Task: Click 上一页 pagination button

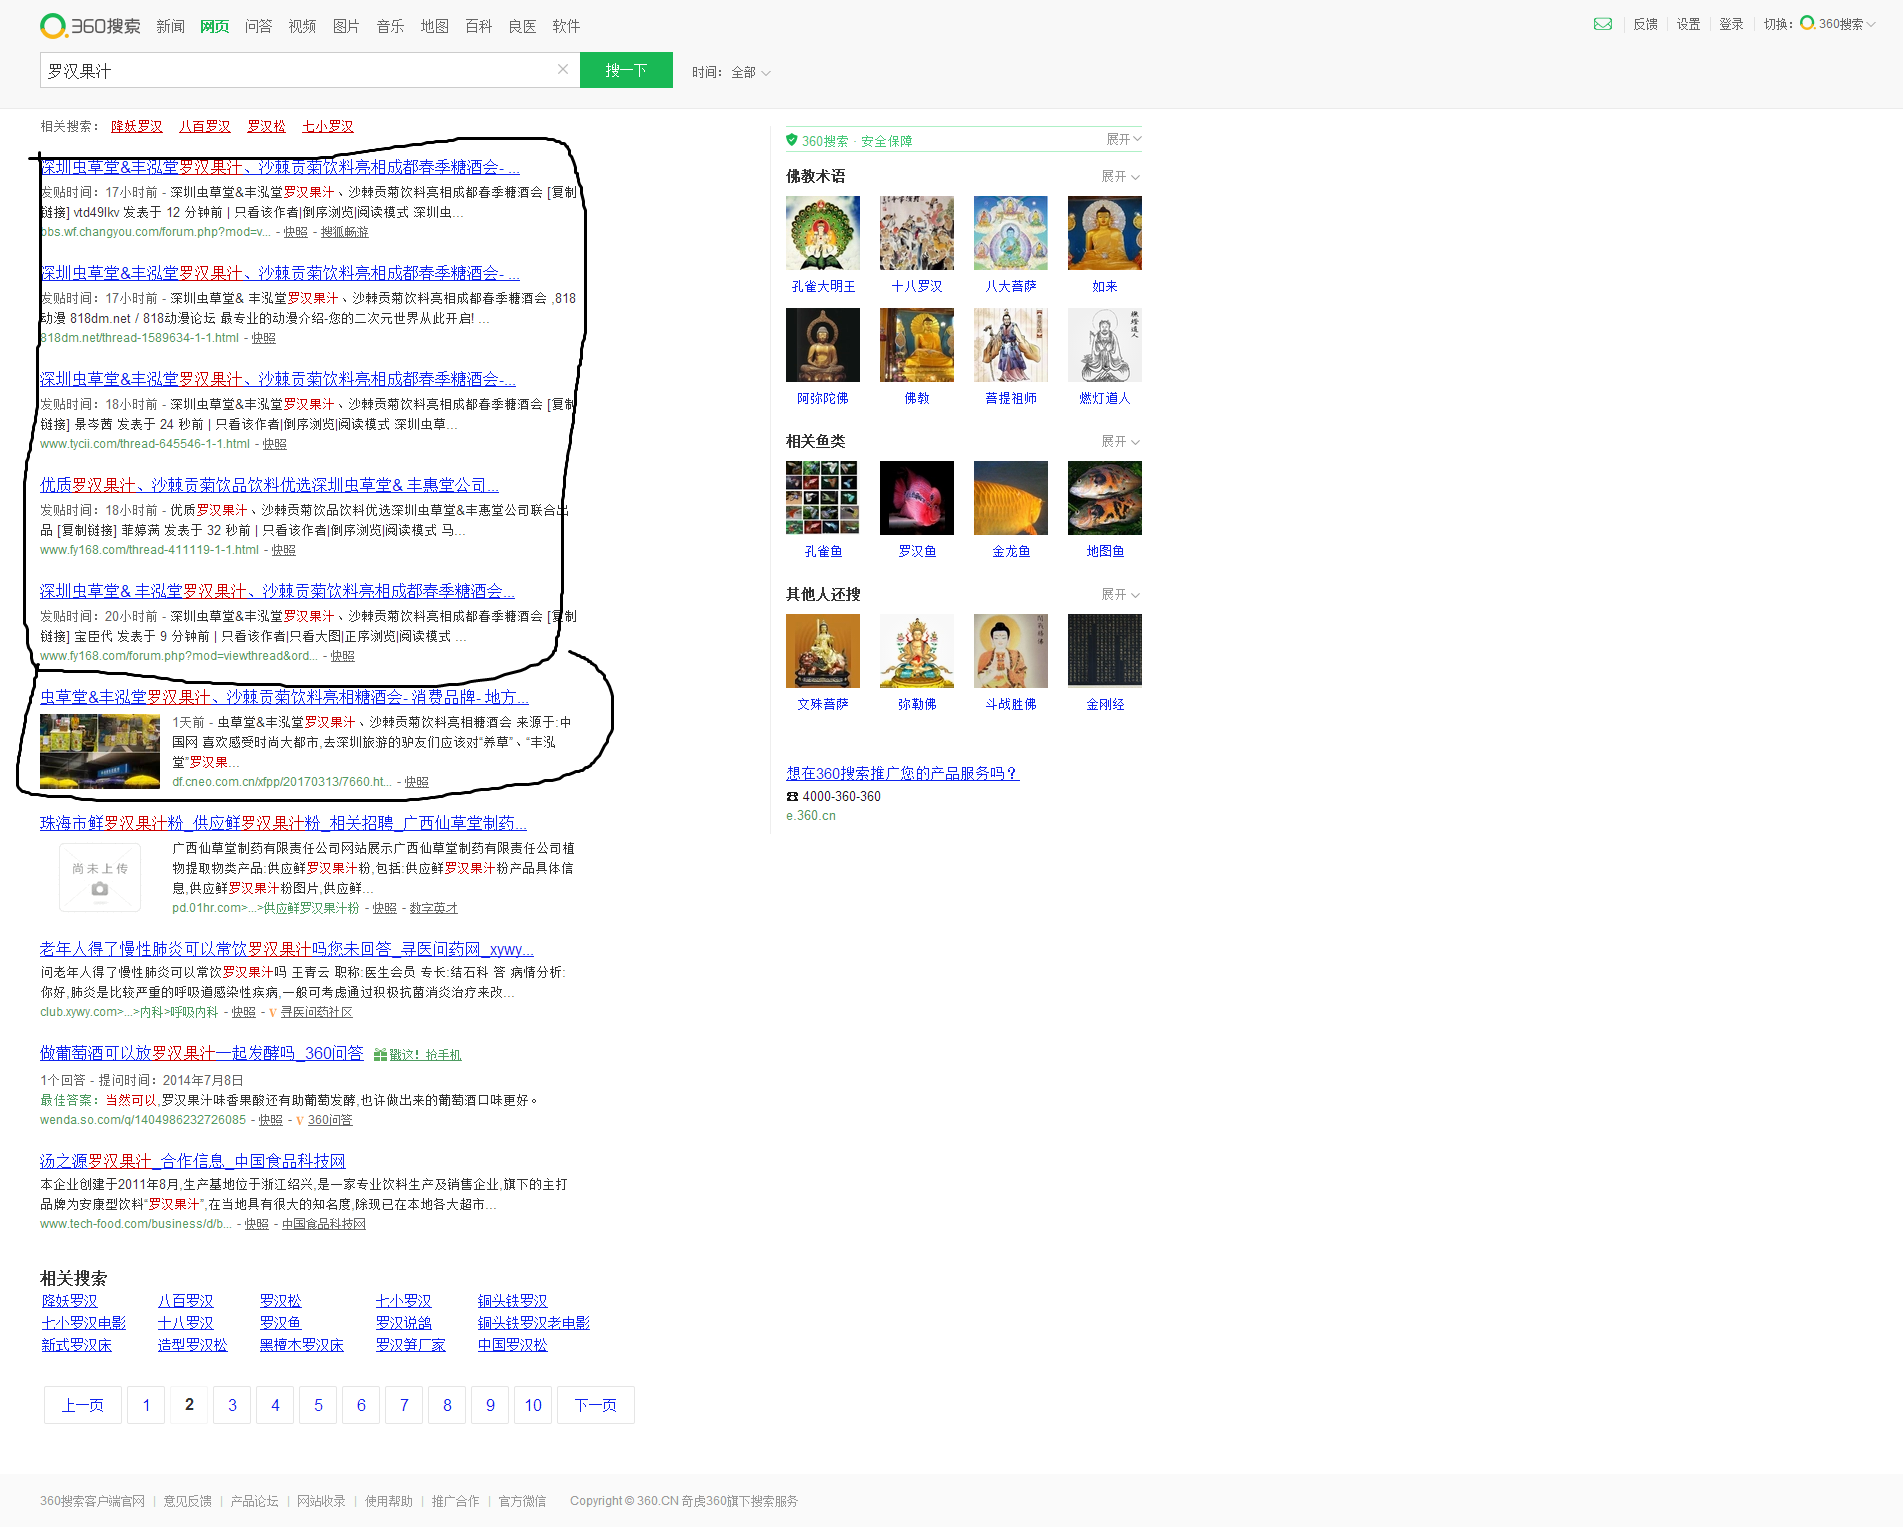Action: pos(82,1405)
